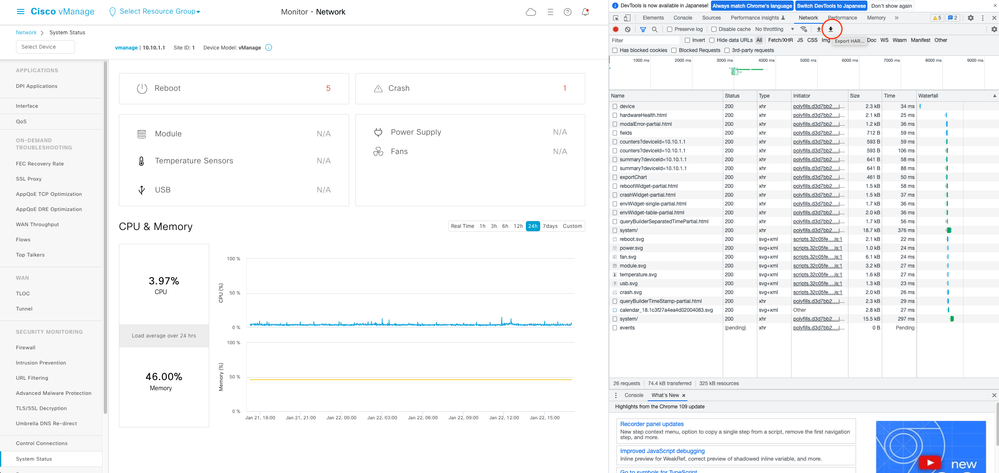Enable the Preserve log checkbox

tap(670, 29)
